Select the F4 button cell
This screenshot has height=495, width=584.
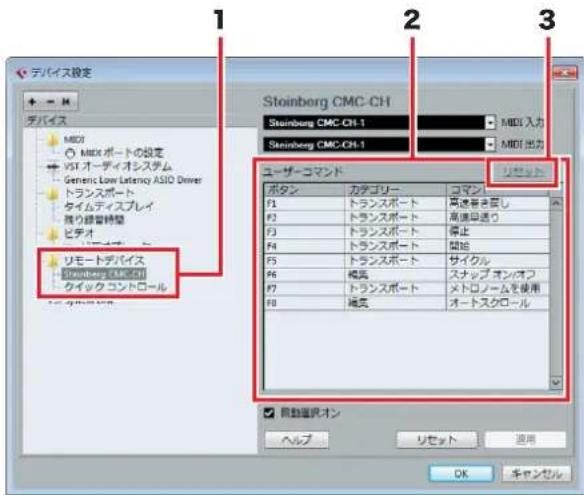(x=305, y=246)
